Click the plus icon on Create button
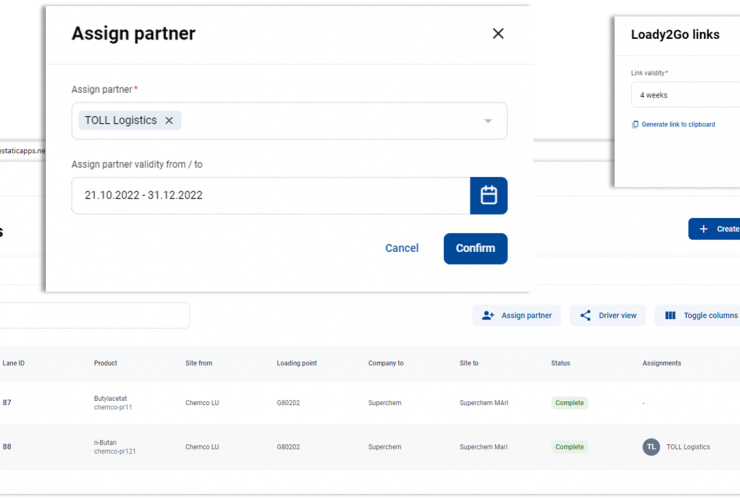Screen dimensions: 740x500 [703, 229]
